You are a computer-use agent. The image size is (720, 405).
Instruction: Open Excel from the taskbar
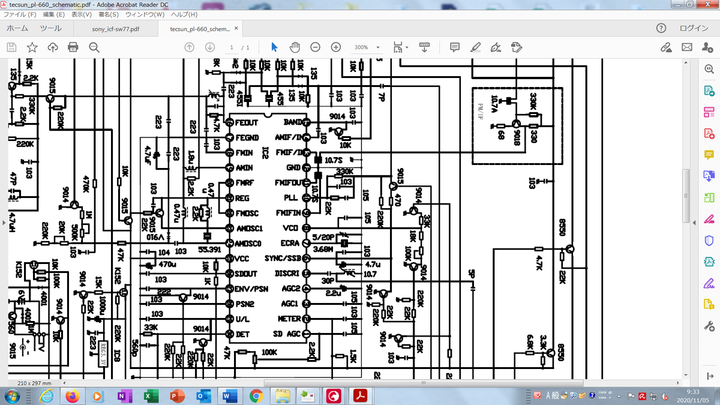click(x=151, y=396)
